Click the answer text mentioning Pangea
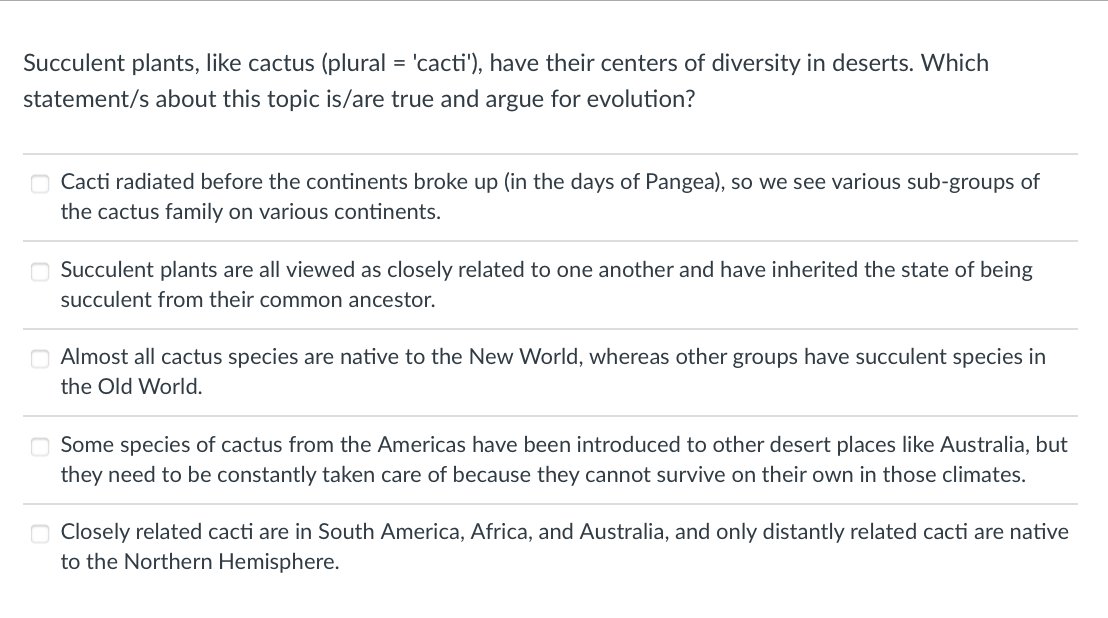The width and height of the screenshot is (1108, 618). (x=550, y=196)
